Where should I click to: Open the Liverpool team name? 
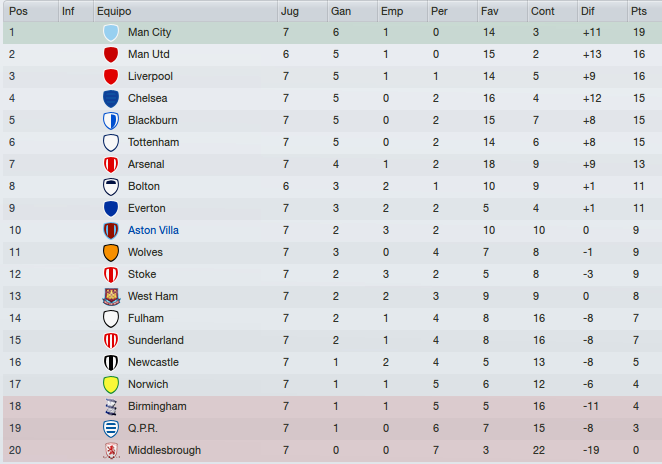(x=150, y=76)
